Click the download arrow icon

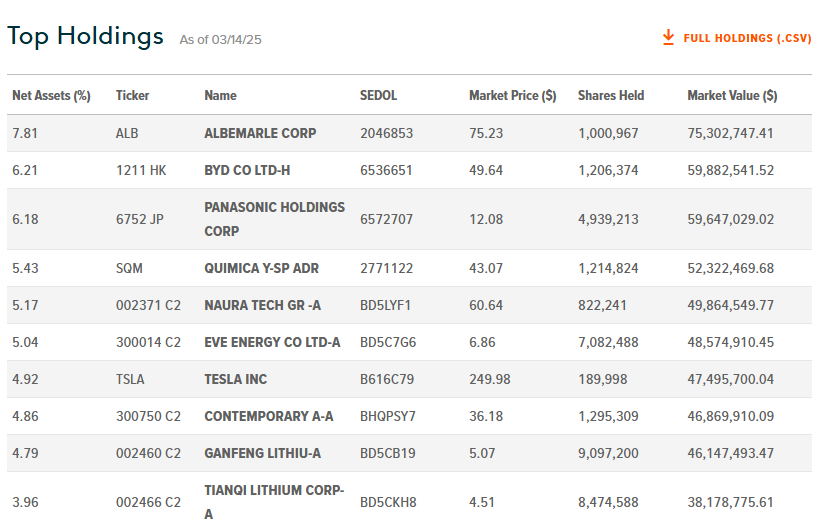click(x=668, y=38)
